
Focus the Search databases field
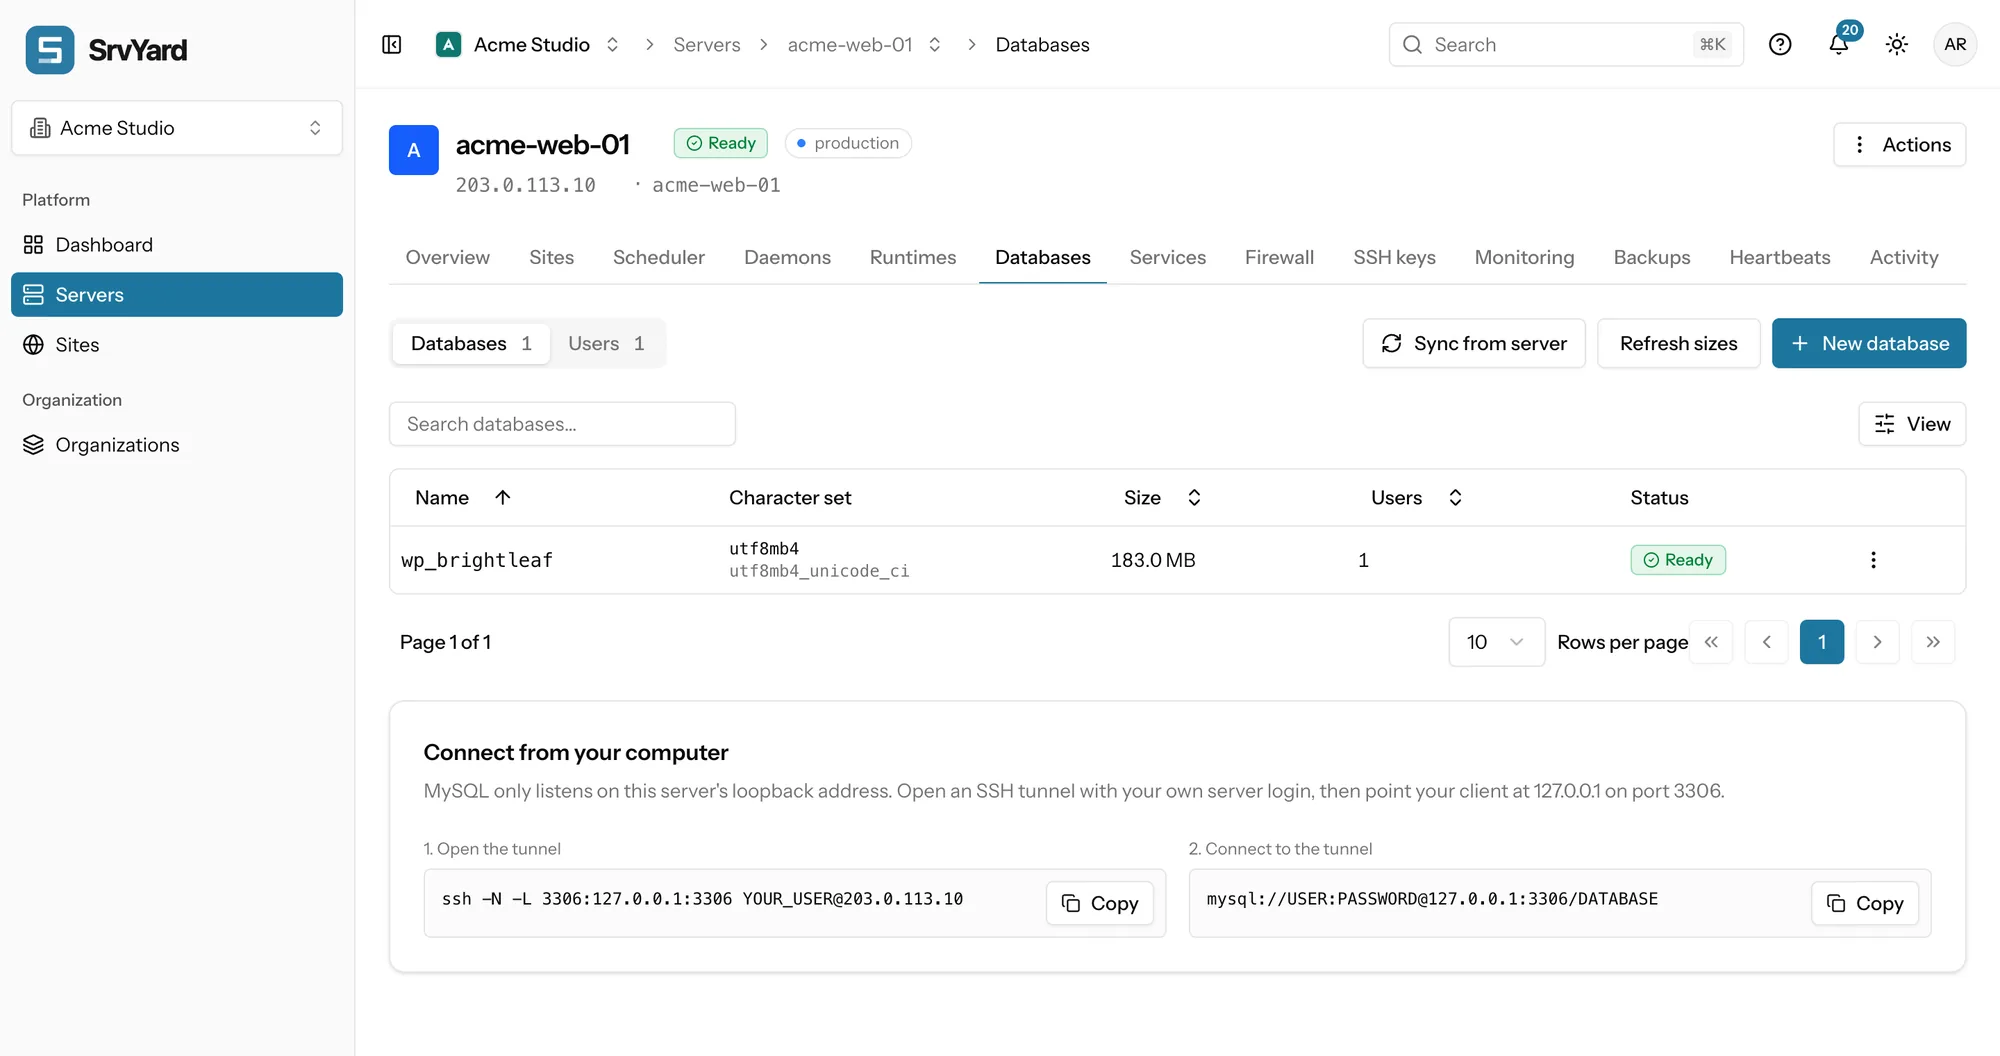tap(562, 424)
